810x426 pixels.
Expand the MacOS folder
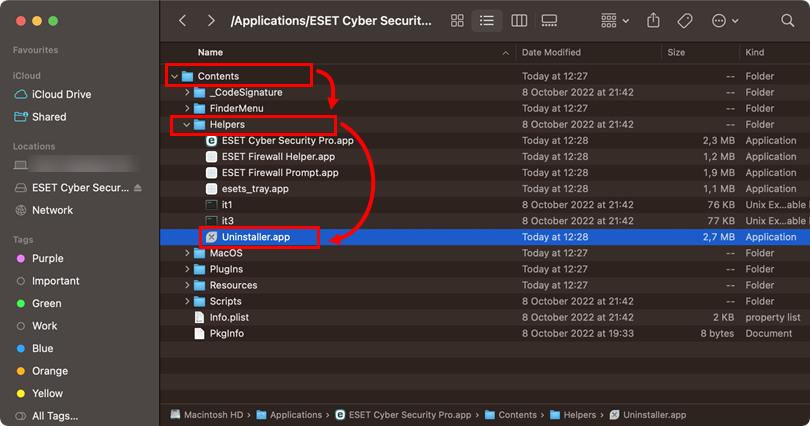(x=187, y=253)
